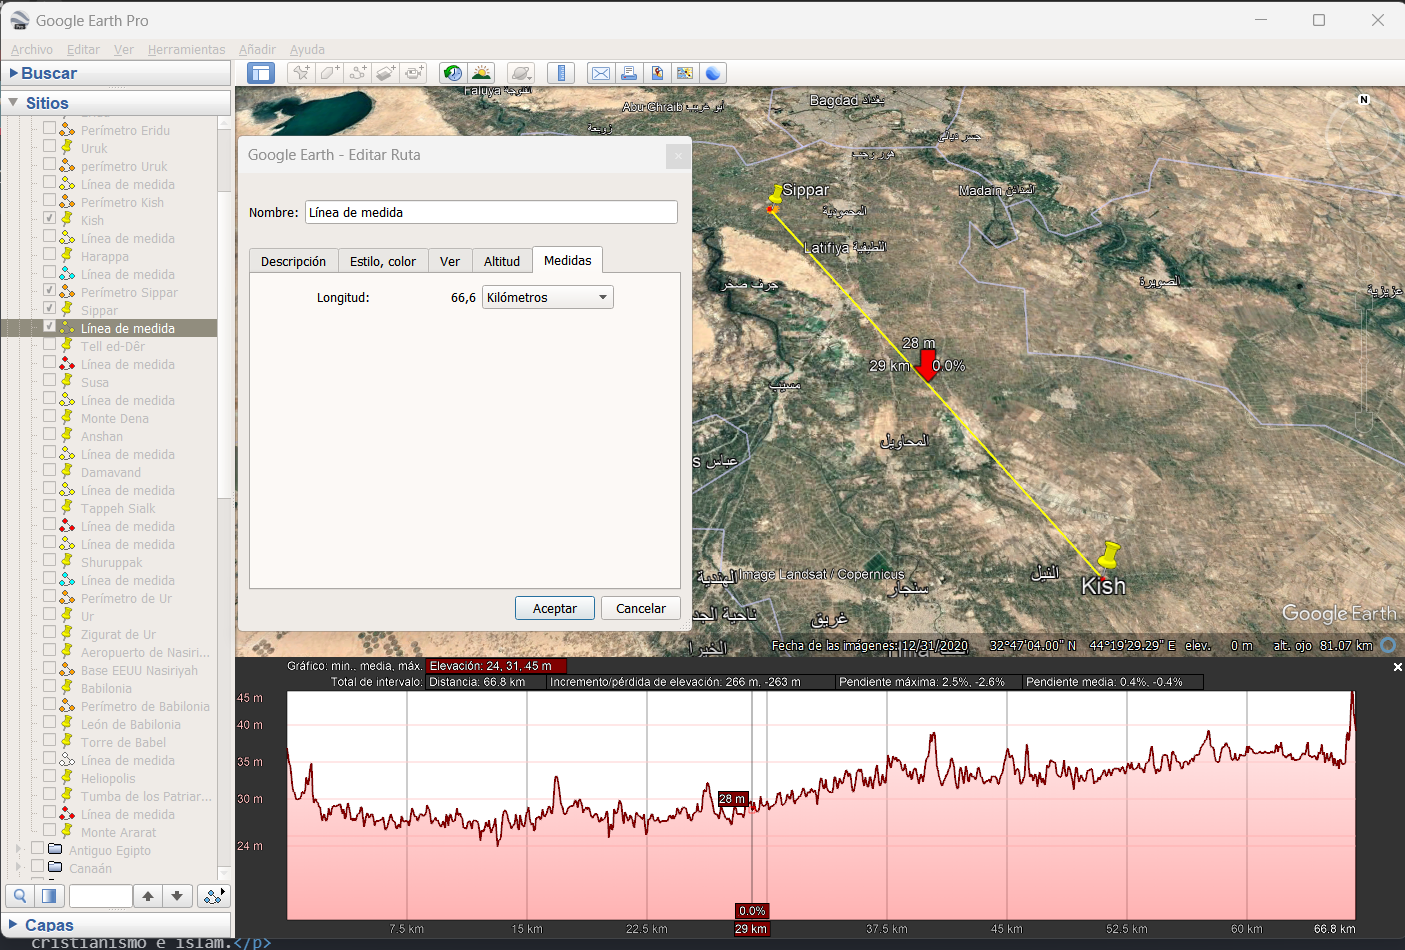The image size is (1405, 950).
Task: Close the Editar Ruta dialog
Action: pyautogui.click(x=678, y=155)
